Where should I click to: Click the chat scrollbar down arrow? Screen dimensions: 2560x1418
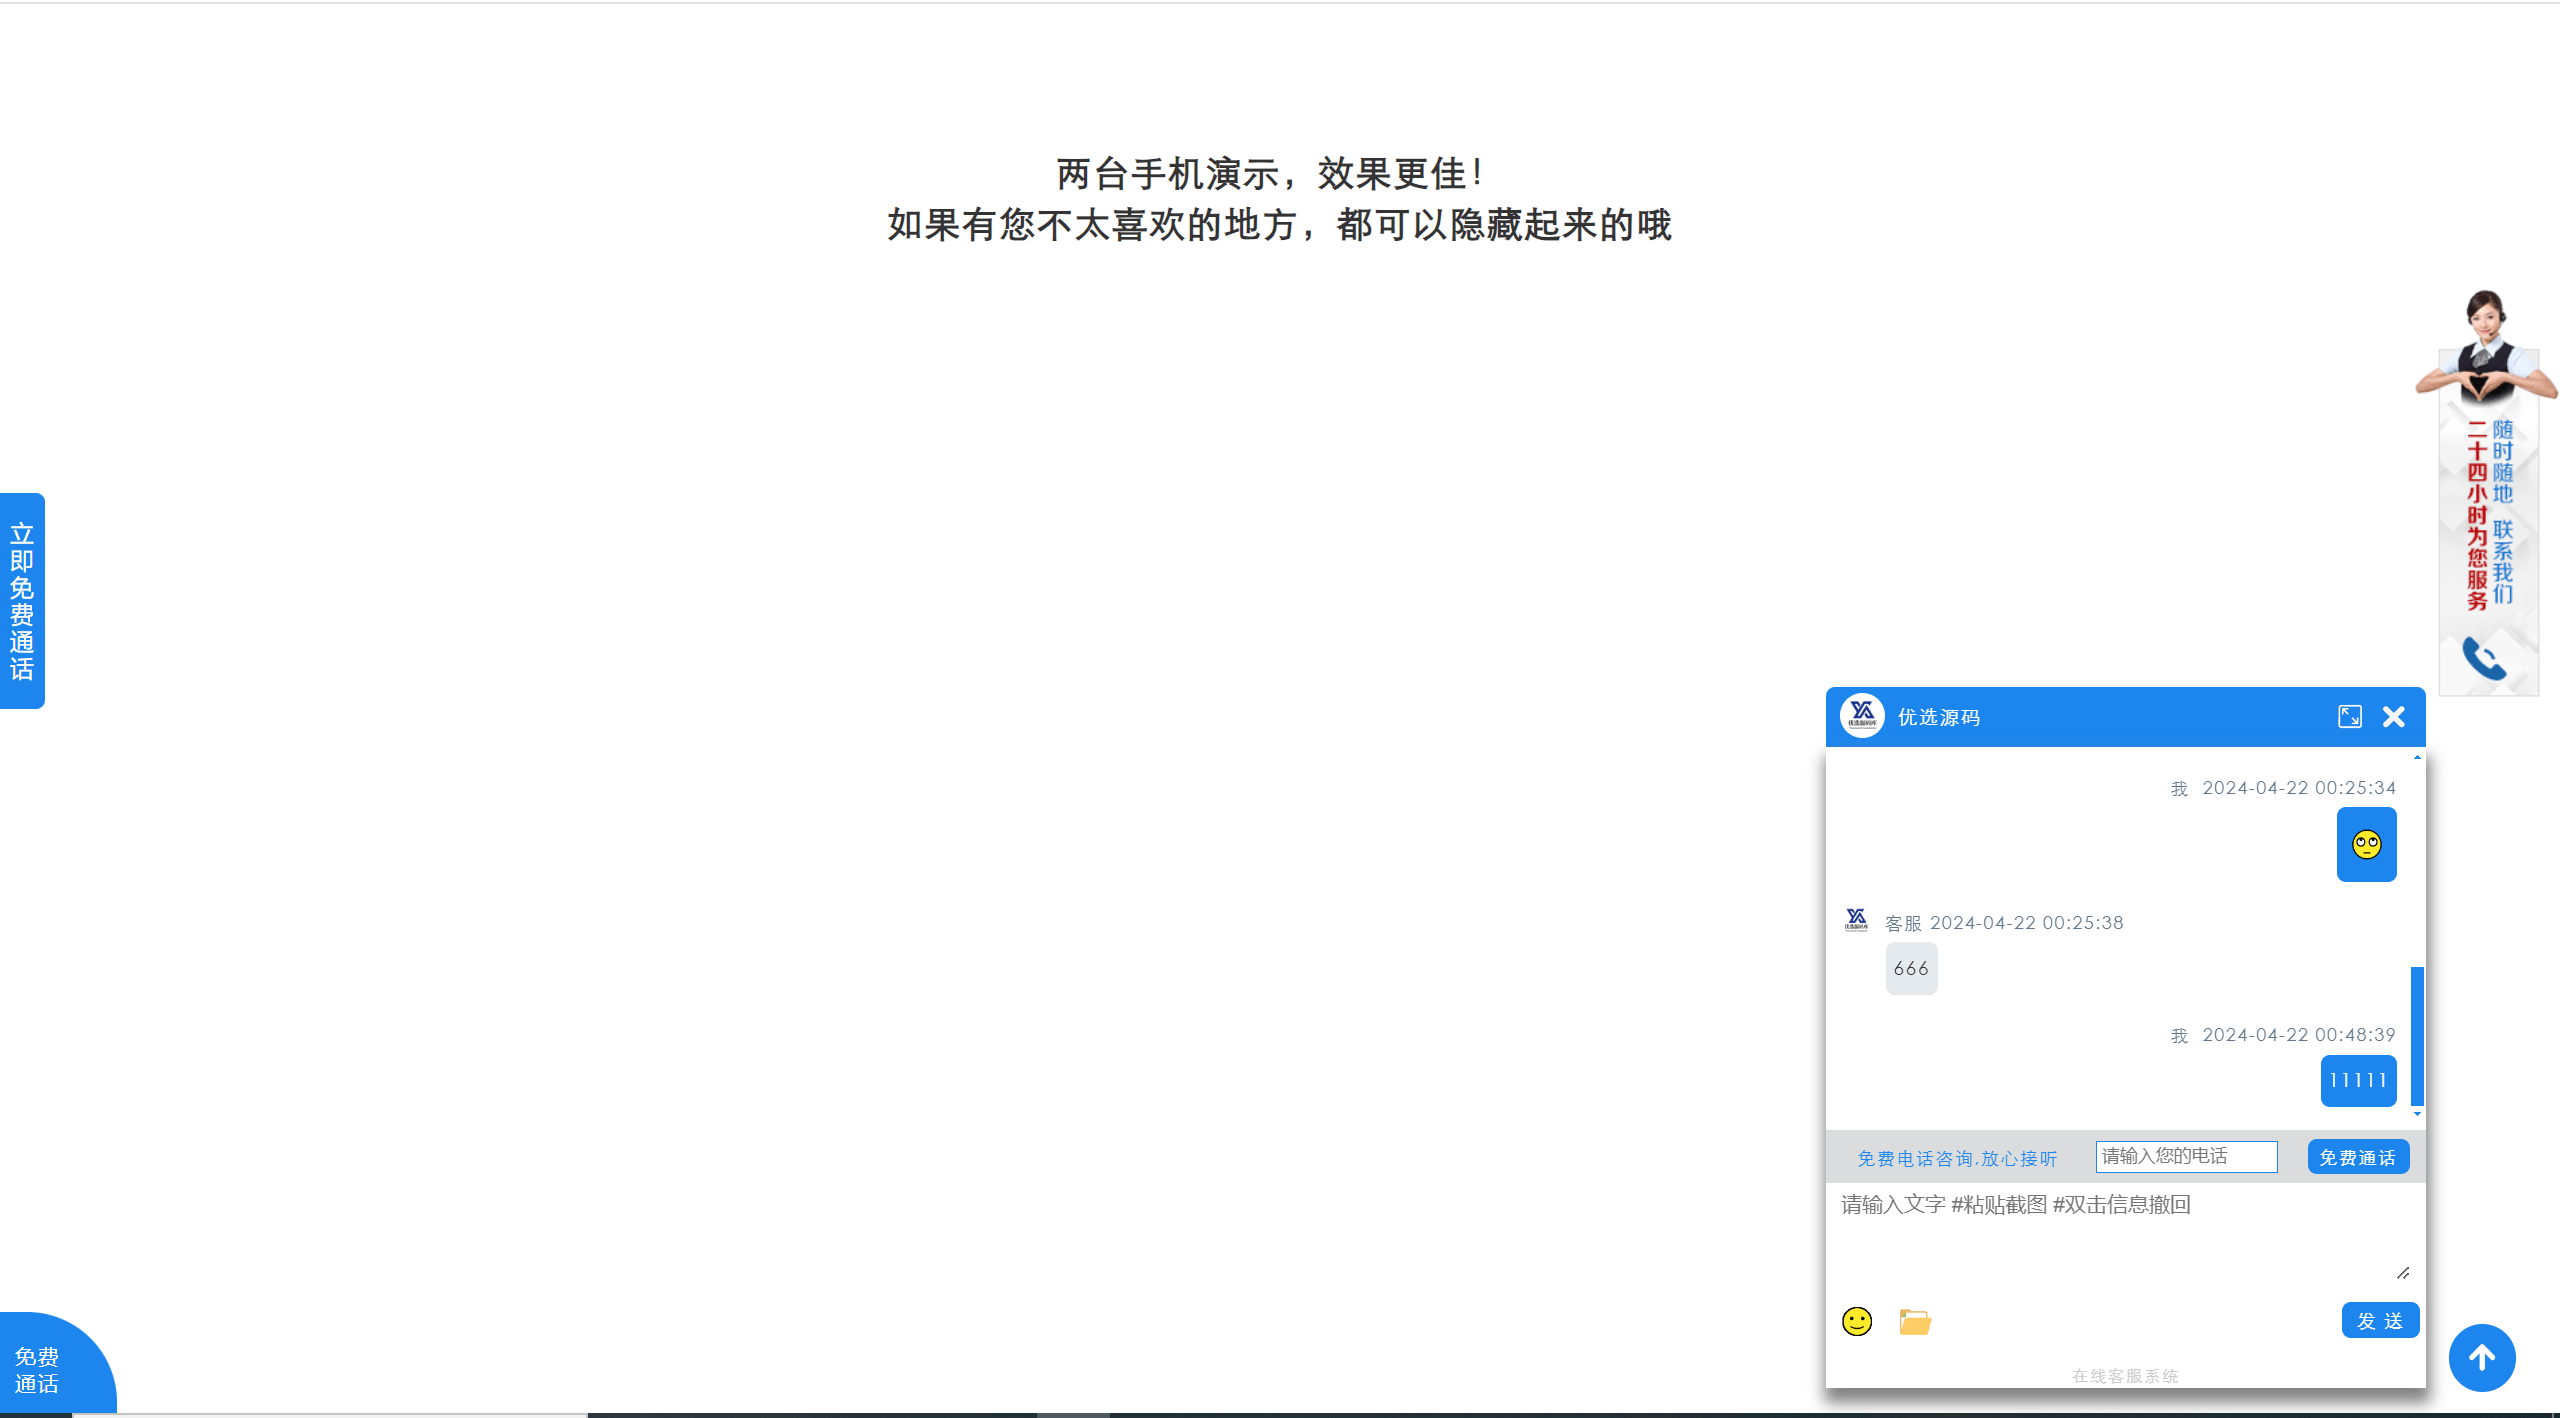click(x=2417, y=1113)
